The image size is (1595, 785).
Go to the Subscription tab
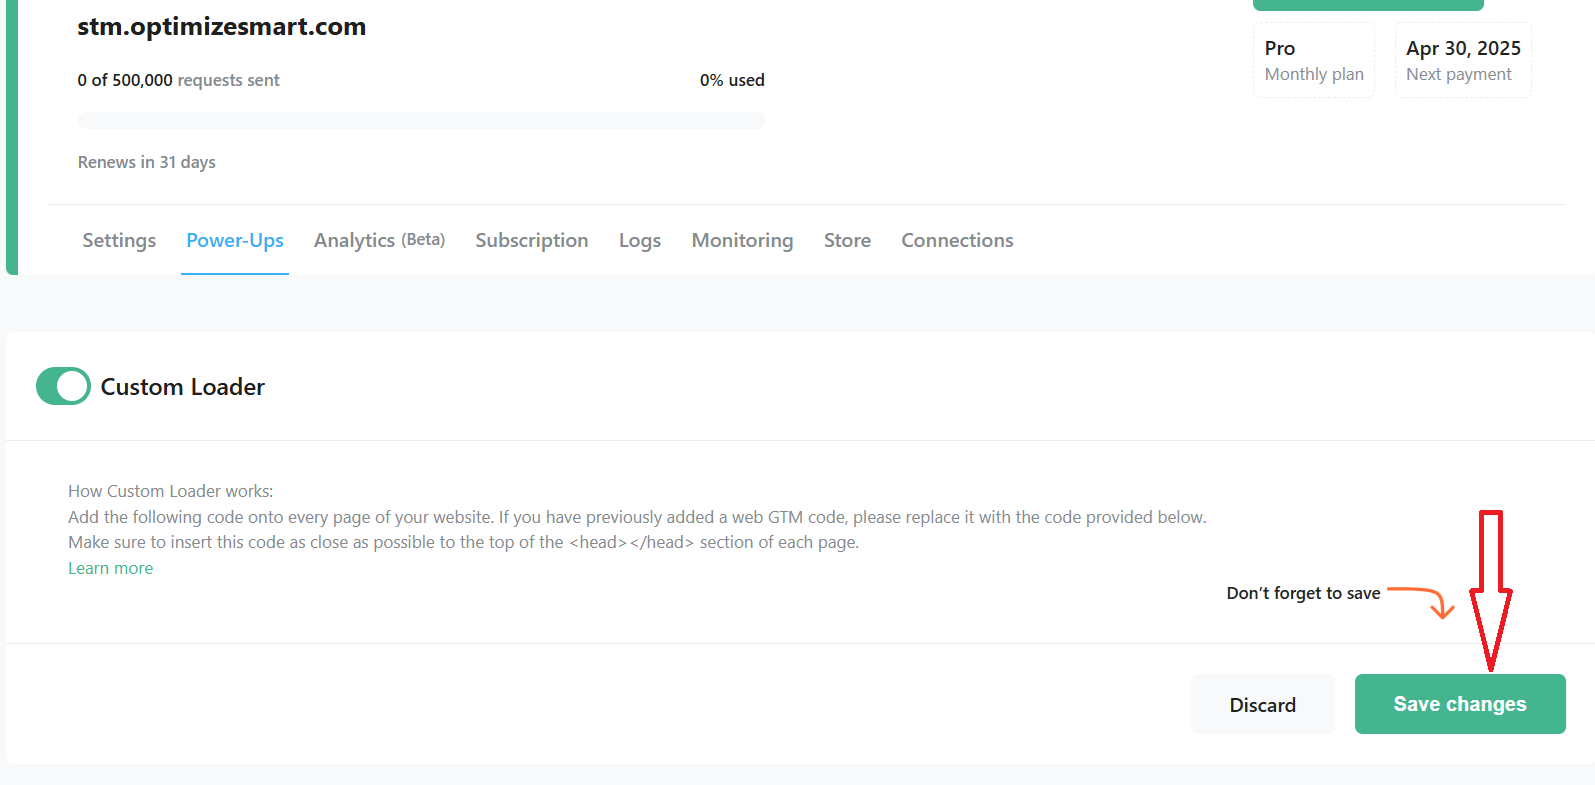531,240
